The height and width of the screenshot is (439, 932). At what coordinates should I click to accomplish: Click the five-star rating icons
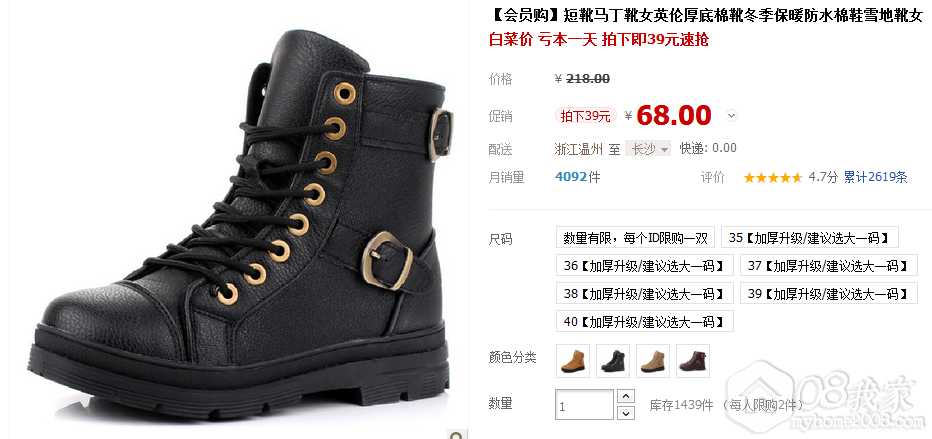coord(773,178)
